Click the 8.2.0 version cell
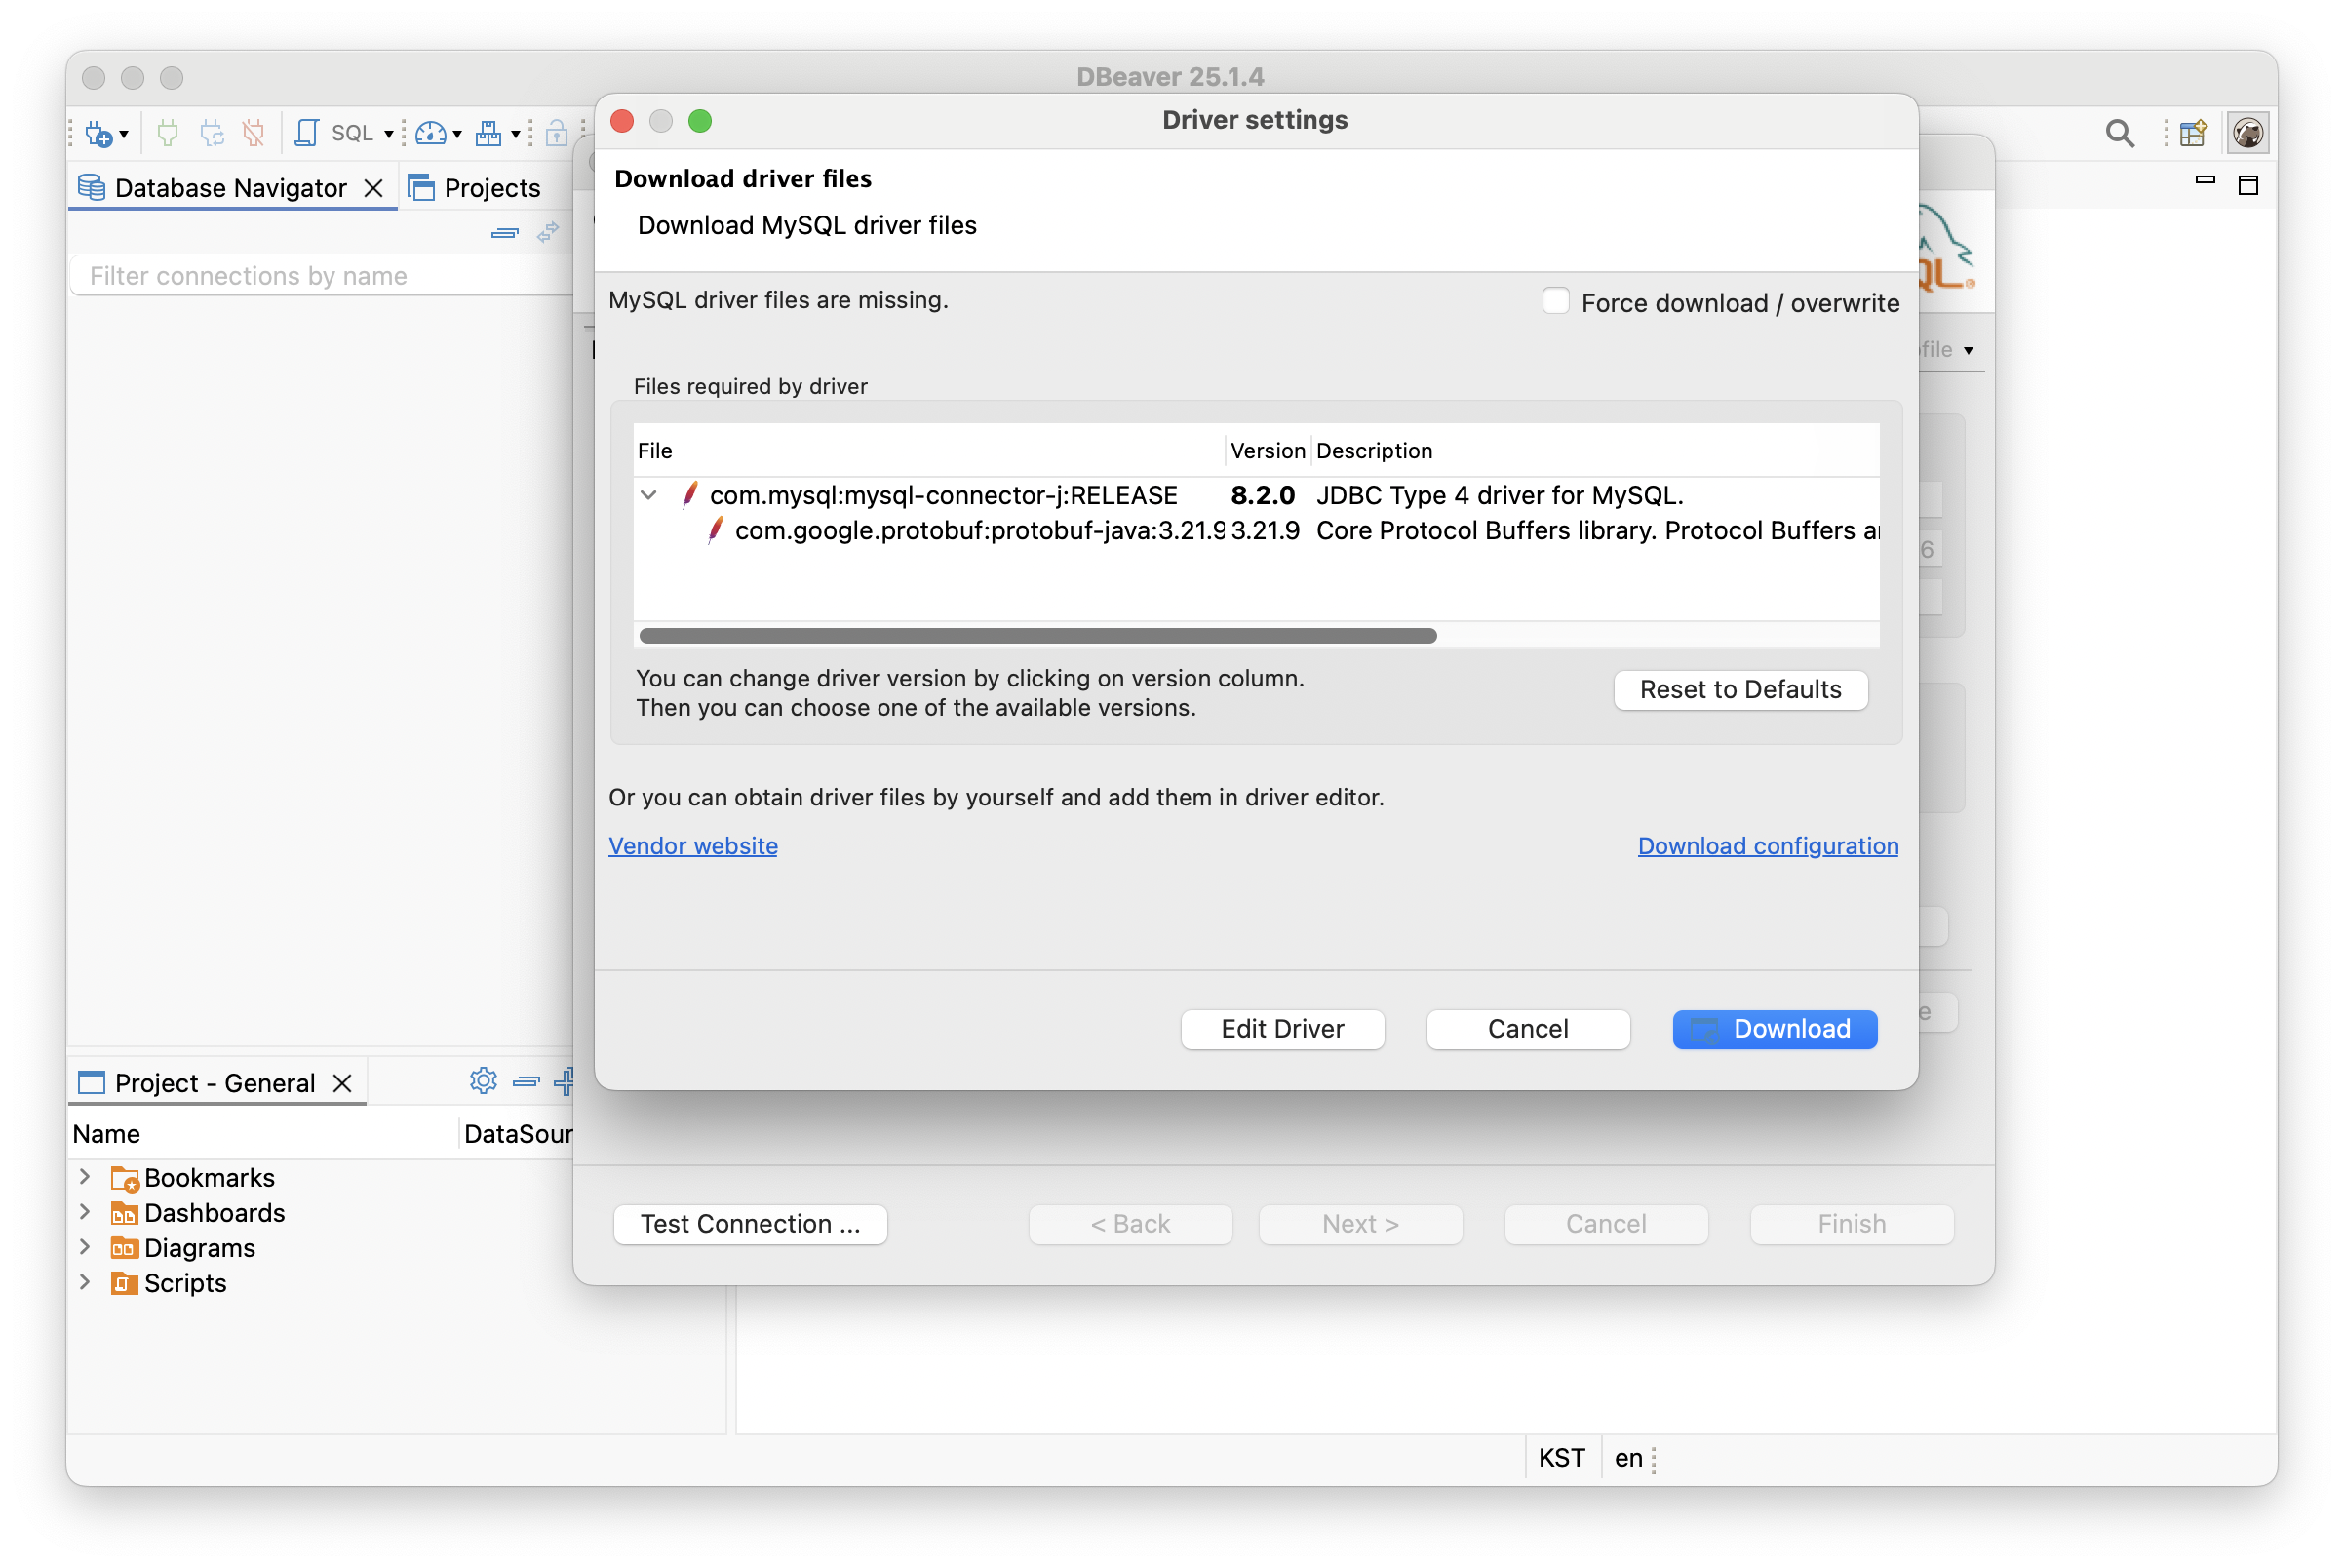The width and height of the screenshot is (2344, 1568). point(1262,495)
